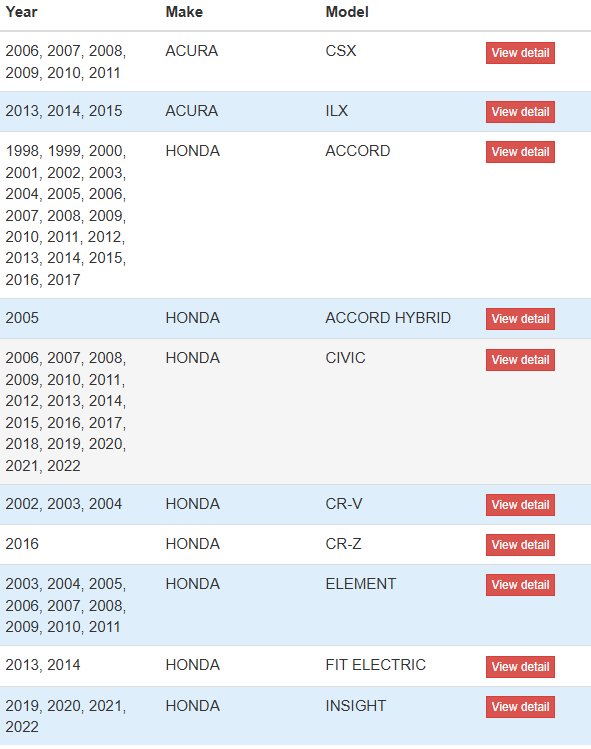Open View detail for ACURA ILX
The height and width of the screenshot is (749, 591).
coord(520,112)
